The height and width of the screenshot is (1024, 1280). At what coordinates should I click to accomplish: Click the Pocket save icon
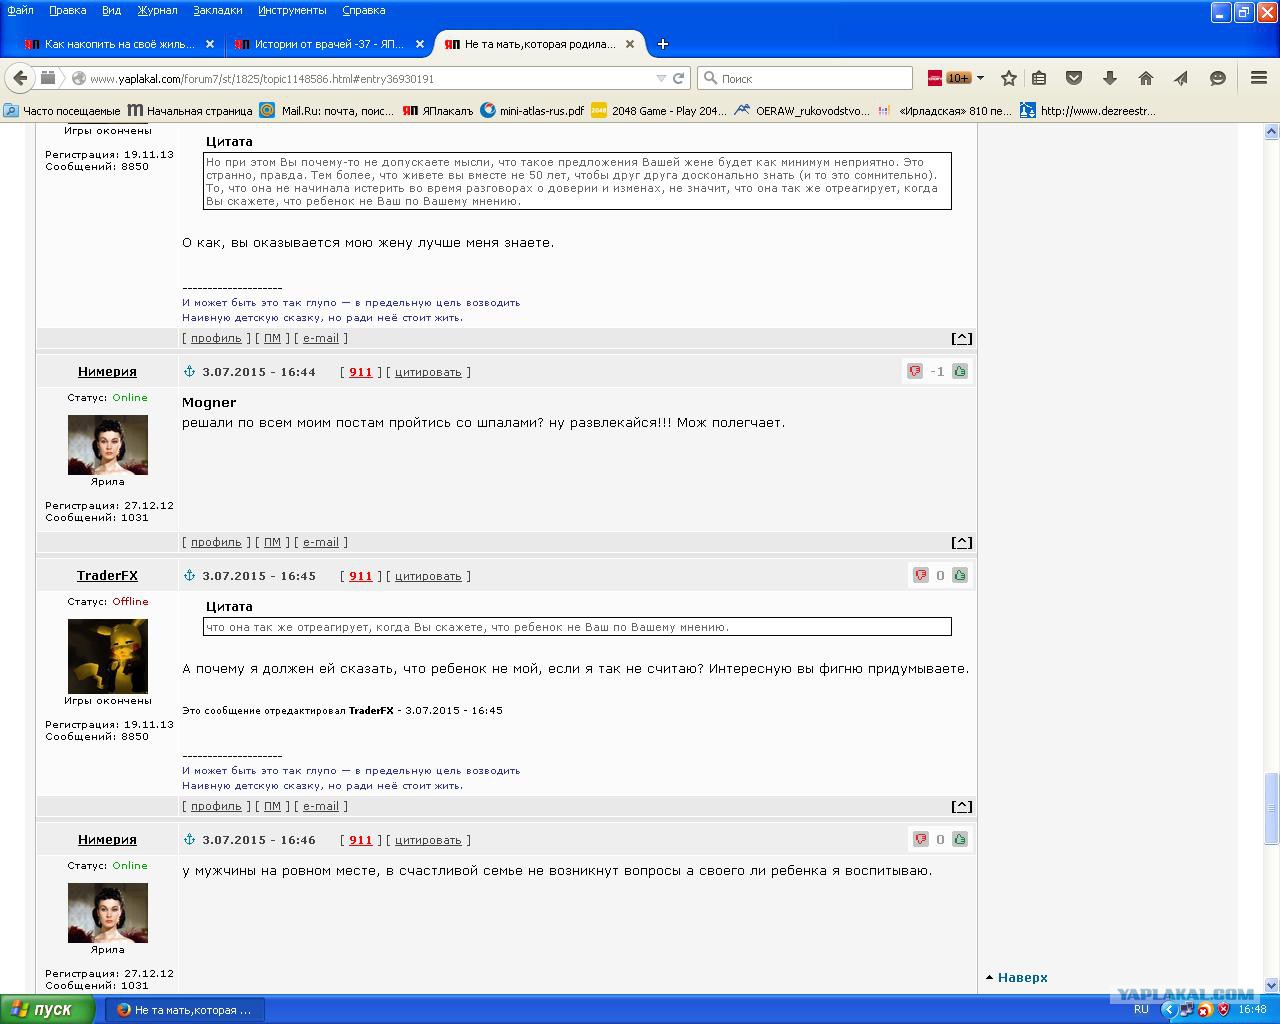click(1074, 78)
